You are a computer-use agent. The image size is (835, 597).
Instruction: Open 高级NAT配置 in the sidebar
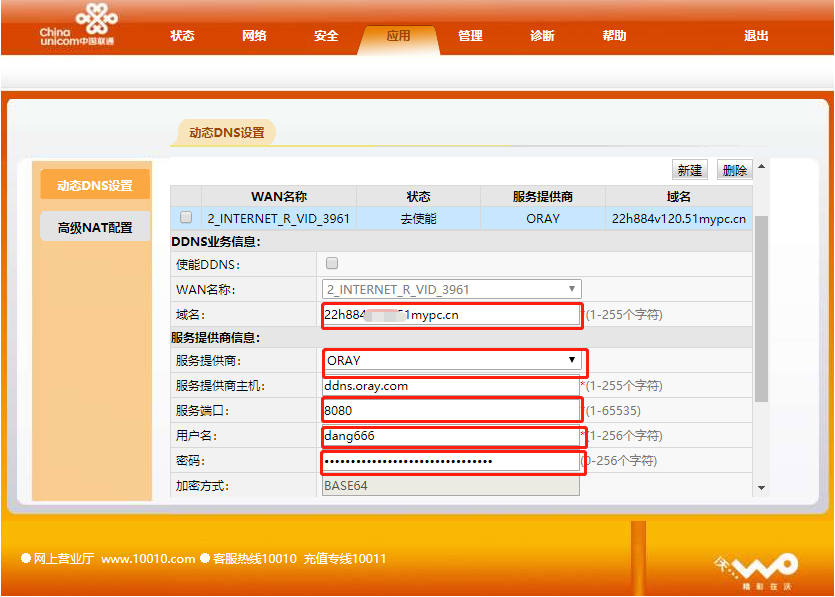(x=95, y=227)
